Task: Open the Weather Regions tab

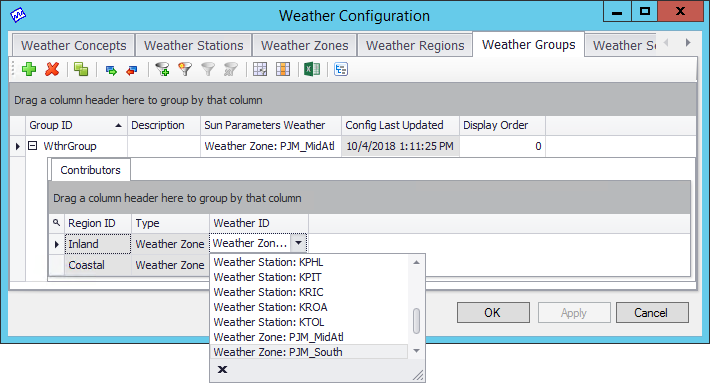Action: 415,46
